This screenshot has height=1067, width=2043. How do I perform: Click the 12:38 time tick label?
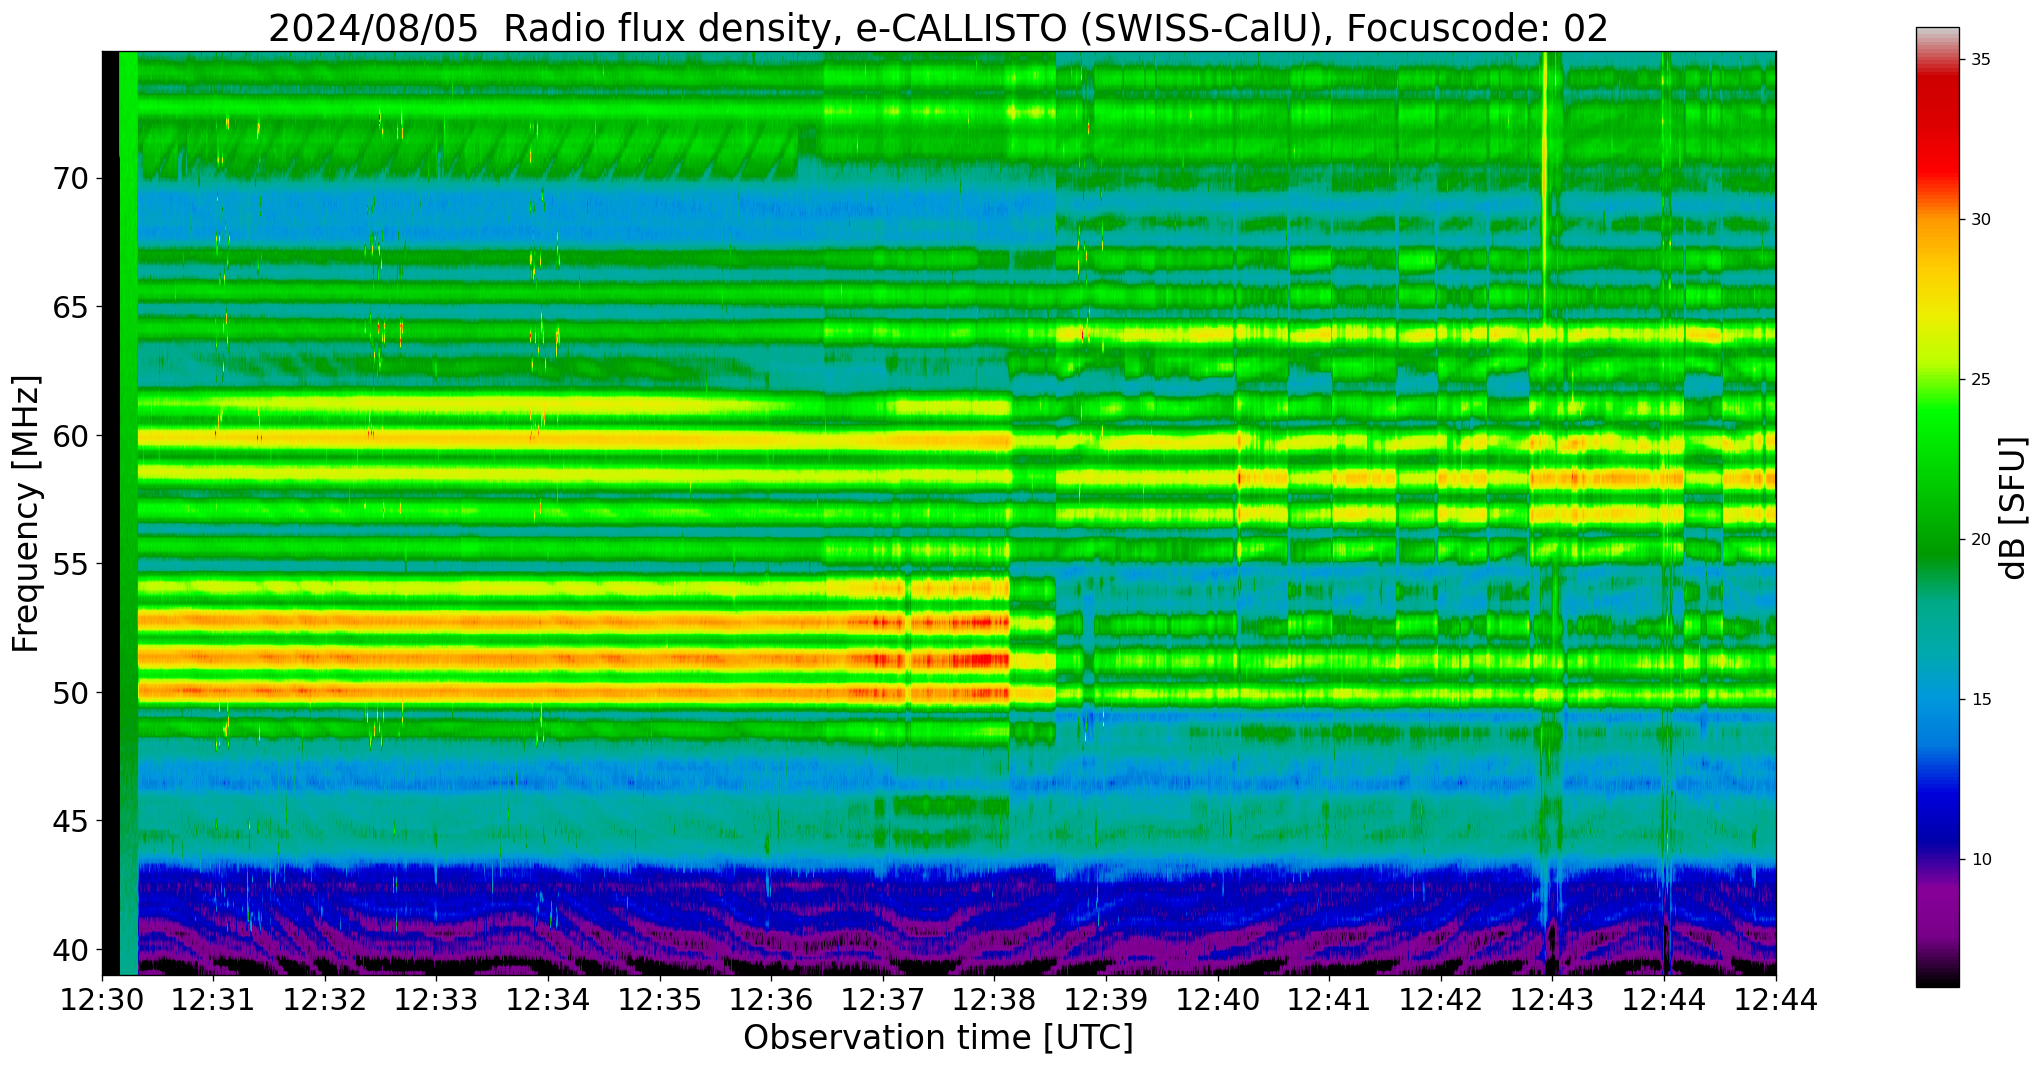coord(994,999)
